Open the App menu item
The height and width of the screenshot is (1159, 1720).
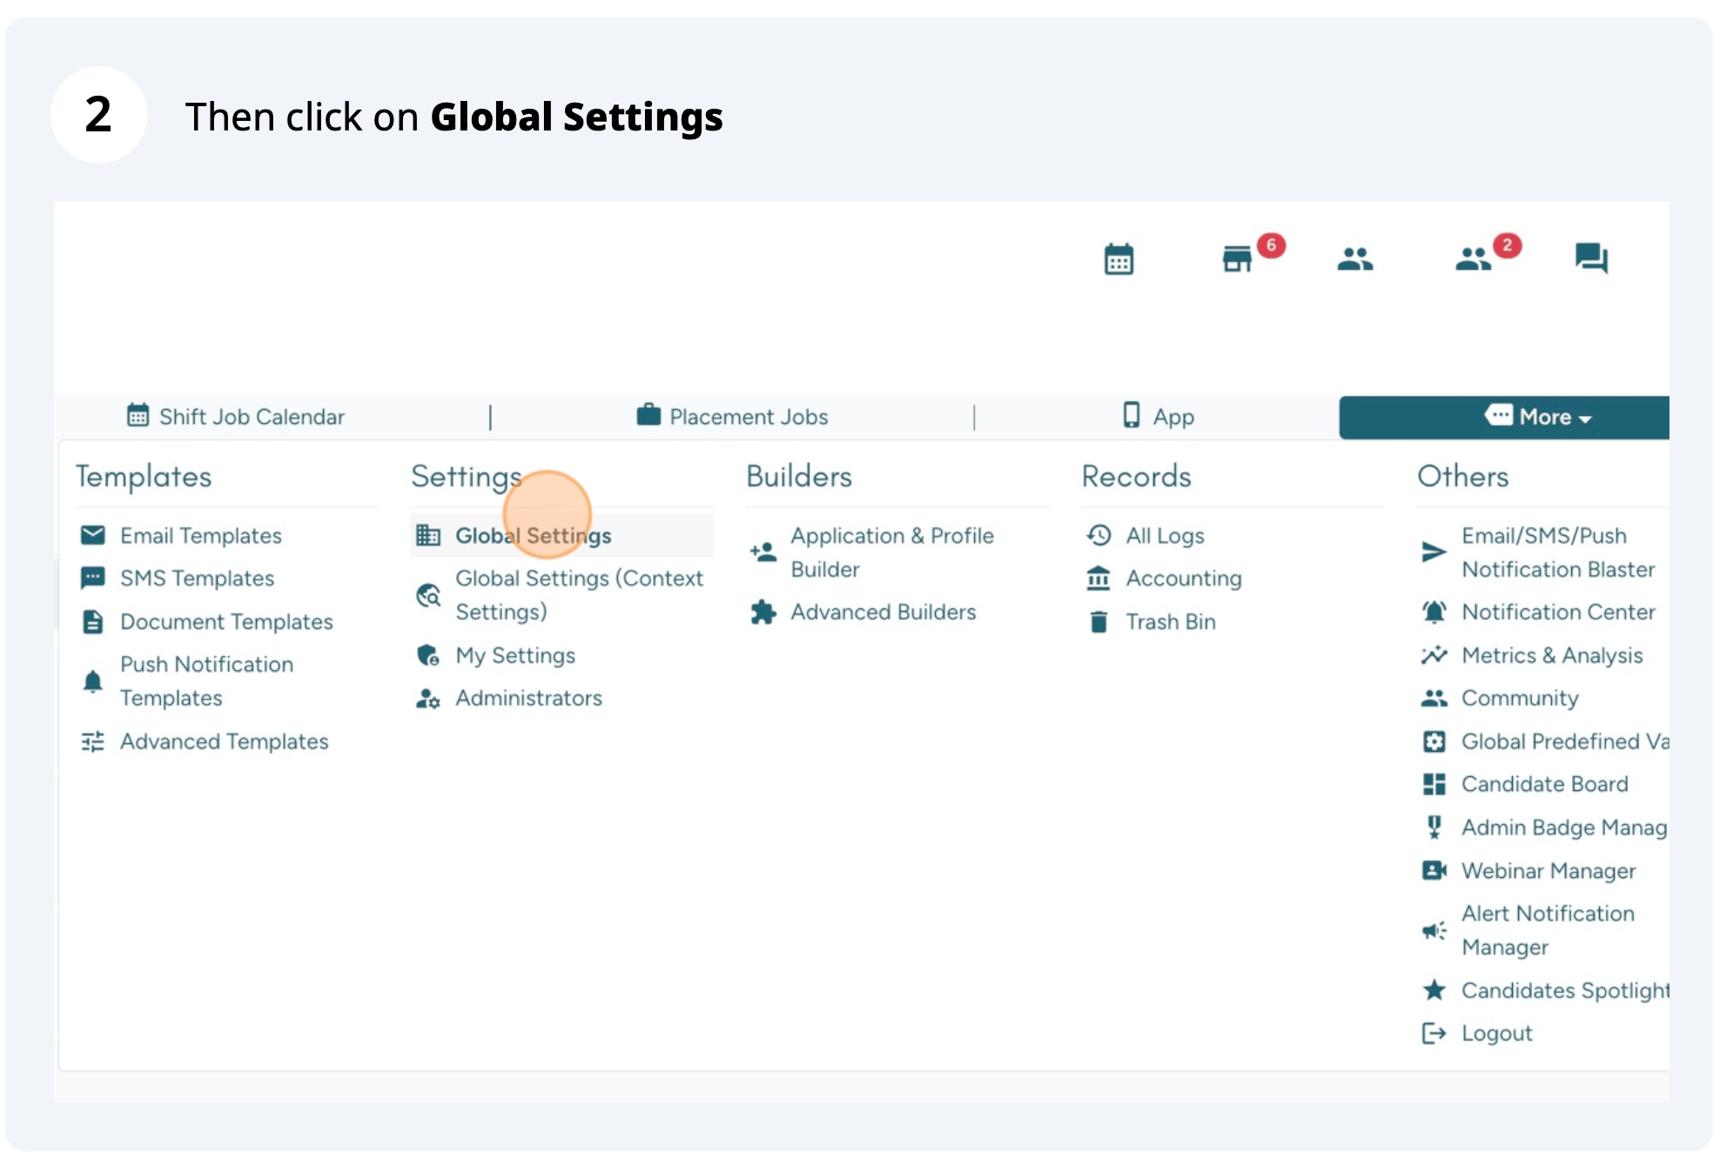click(1160, 417)
